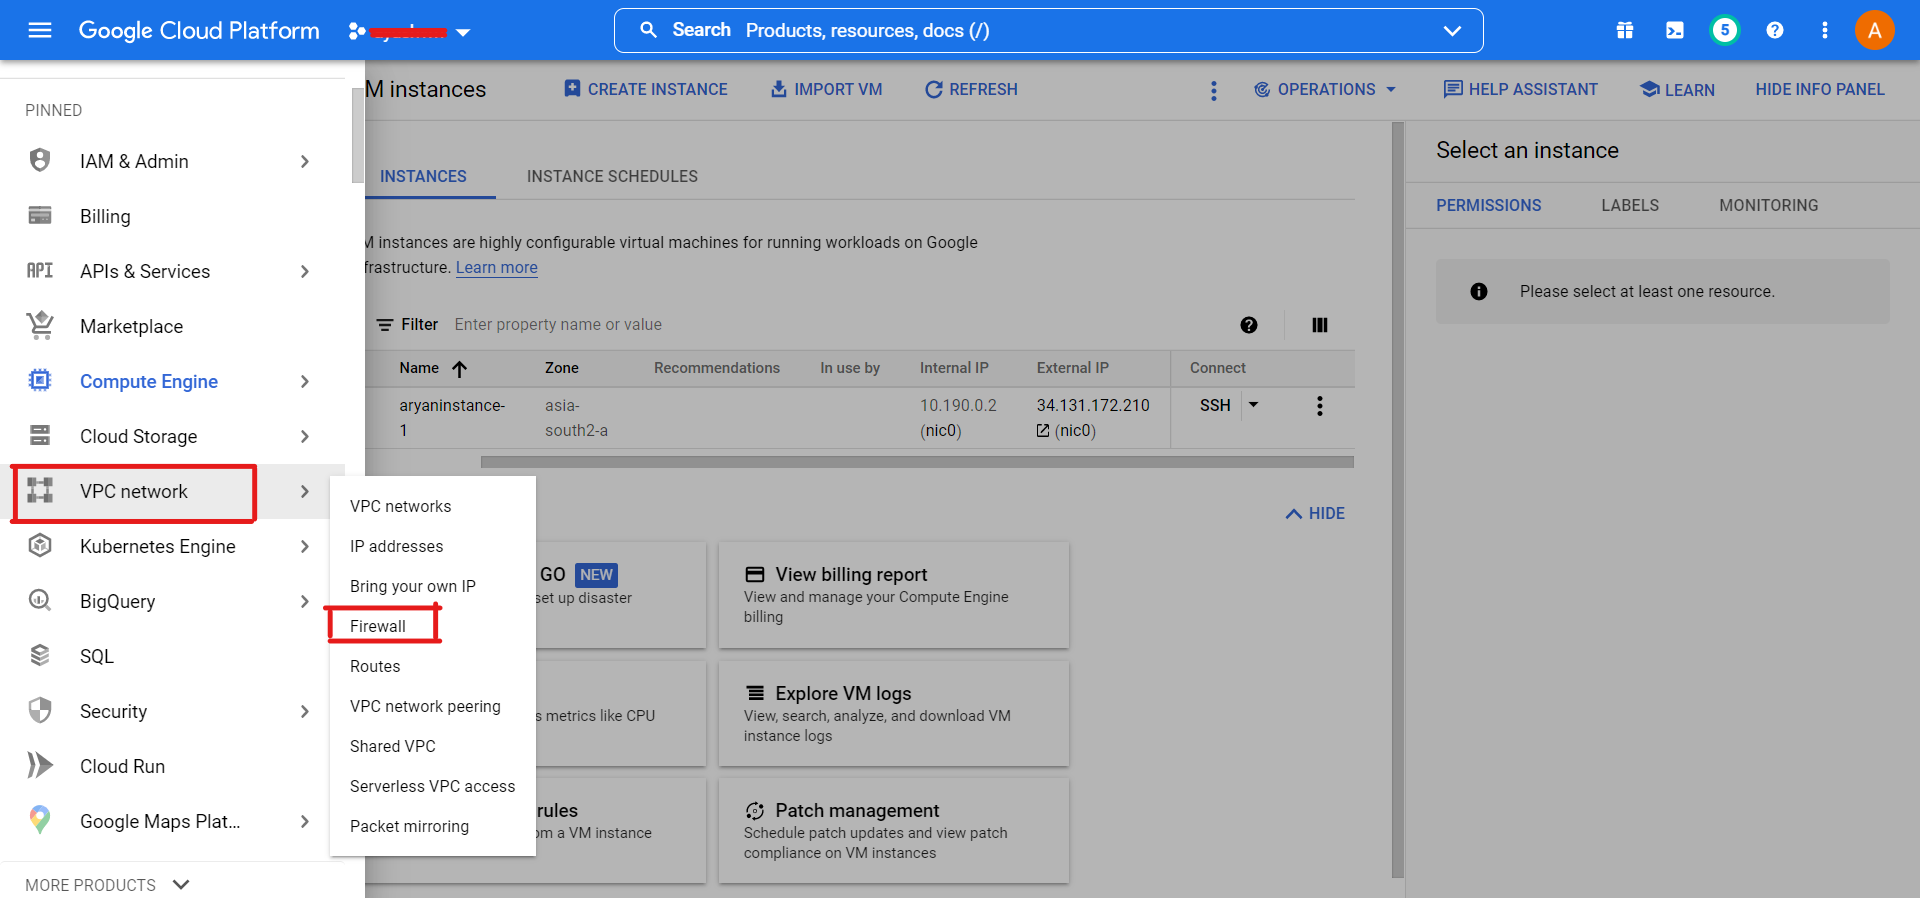Follow the Learn more link
The height and width of the screenshot is (898, 1920).
tap(497, 267)
